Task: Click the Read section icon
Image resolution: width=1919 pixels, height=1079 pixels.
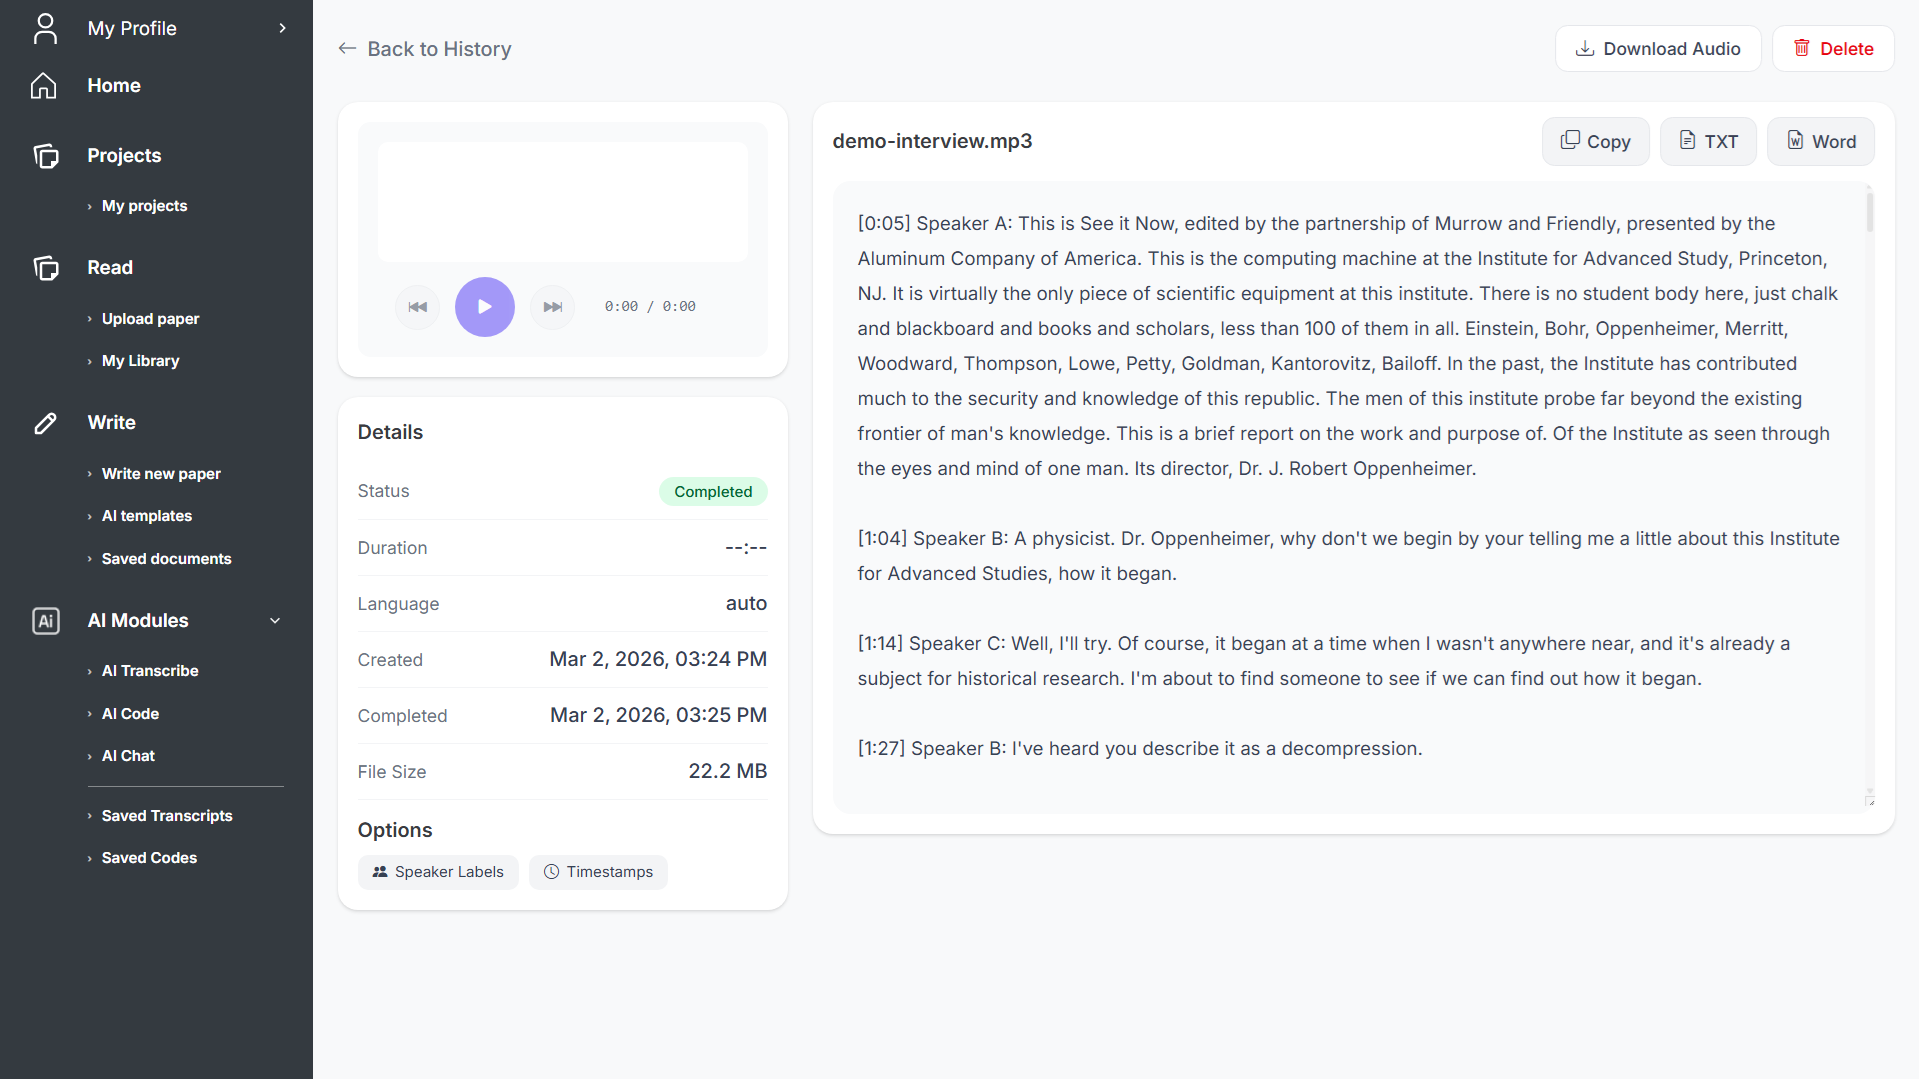Action: pyautogui.click(x=46, y=268)
